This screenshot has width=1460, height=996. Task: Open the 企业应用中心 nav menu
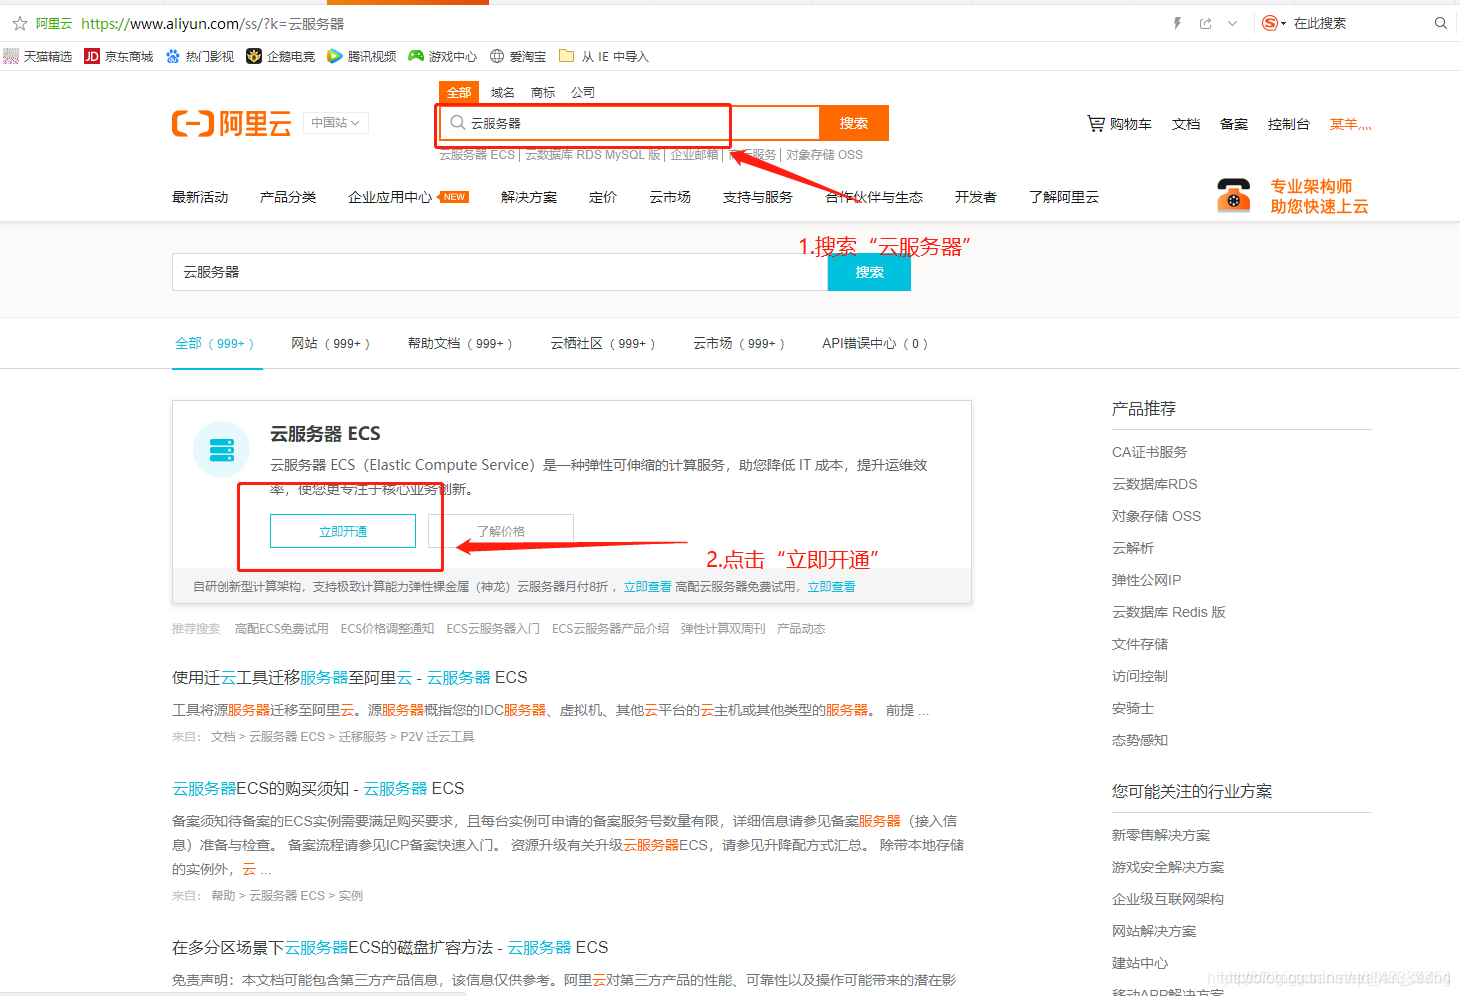390,197
